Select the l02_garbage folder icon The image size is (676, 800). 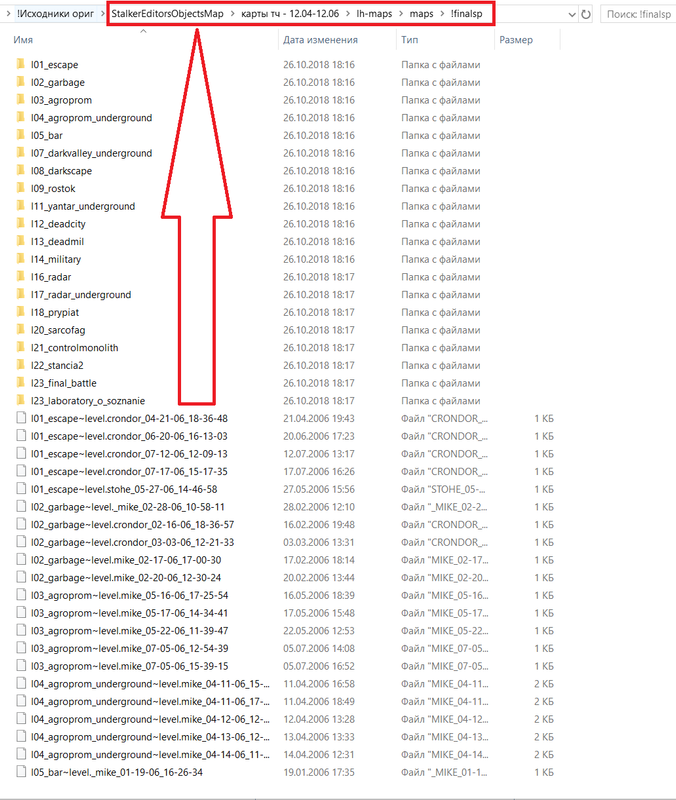point(21,82)
